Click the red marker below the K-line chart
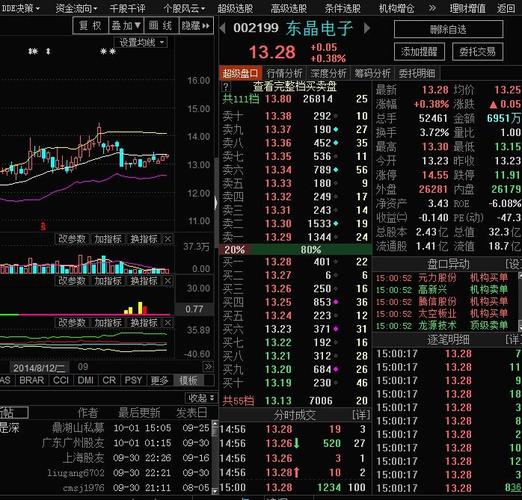 tap(43, 226)
